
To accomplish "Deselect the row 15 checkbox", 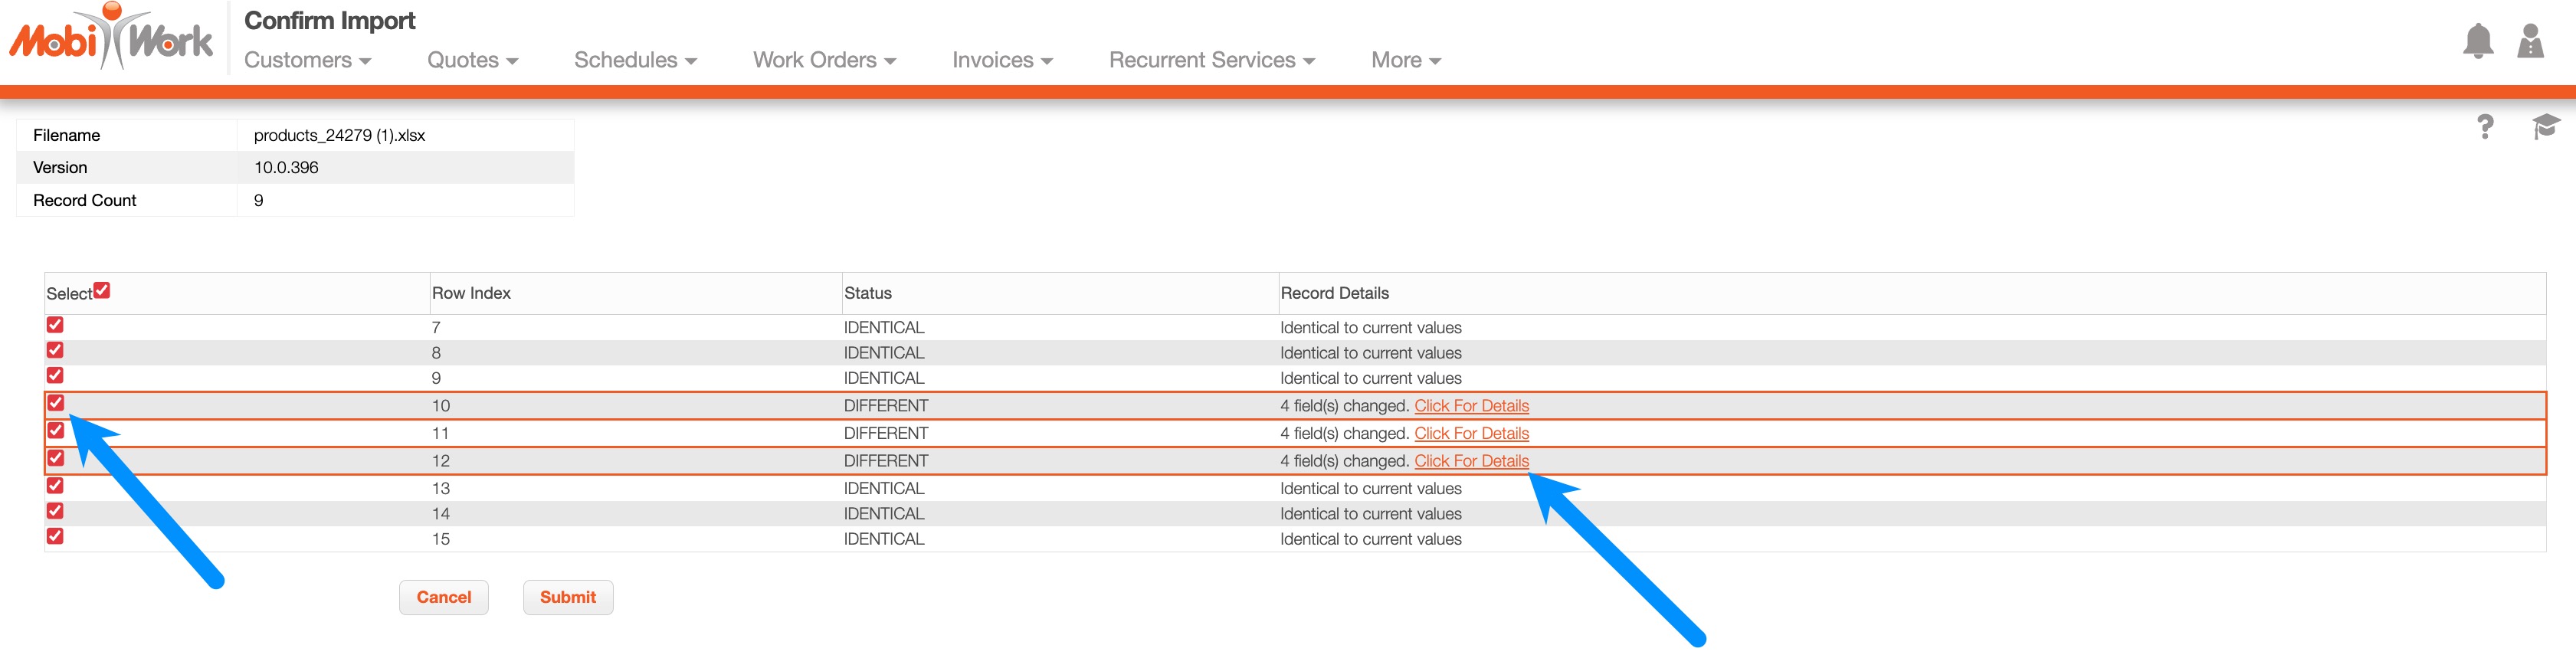I will pos(55,536).
